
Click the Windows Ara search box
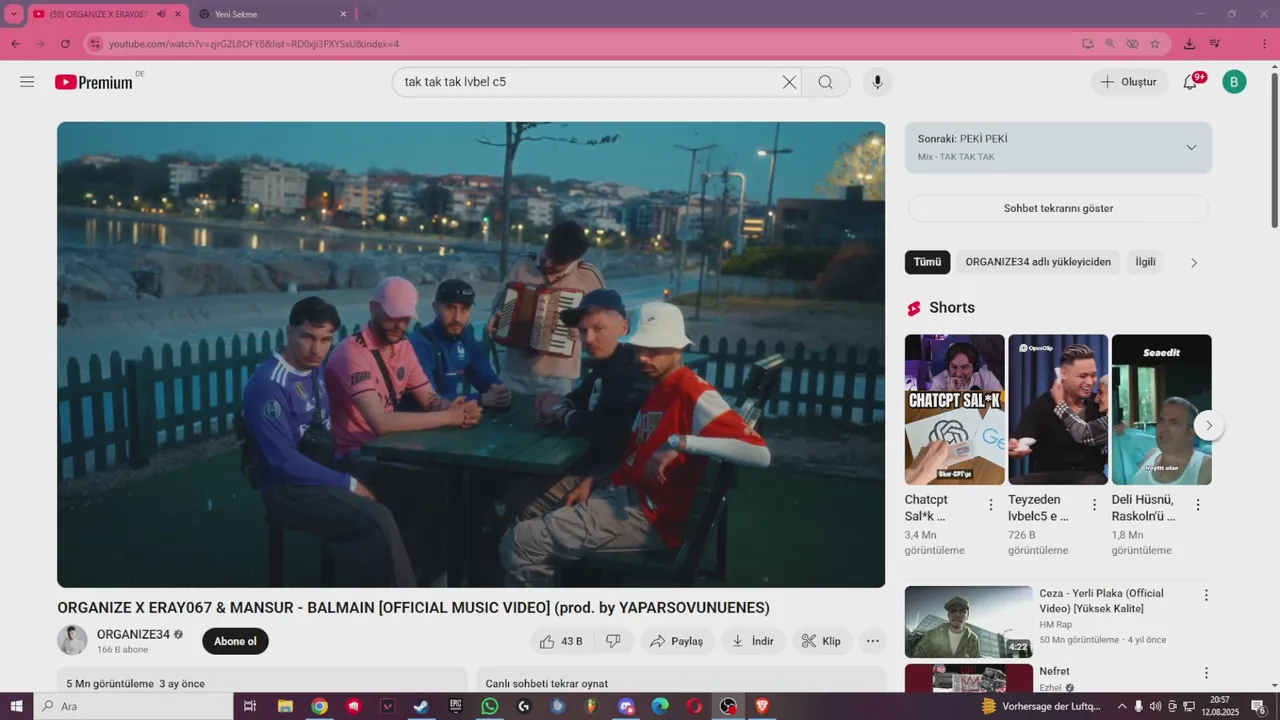point(133,706)
